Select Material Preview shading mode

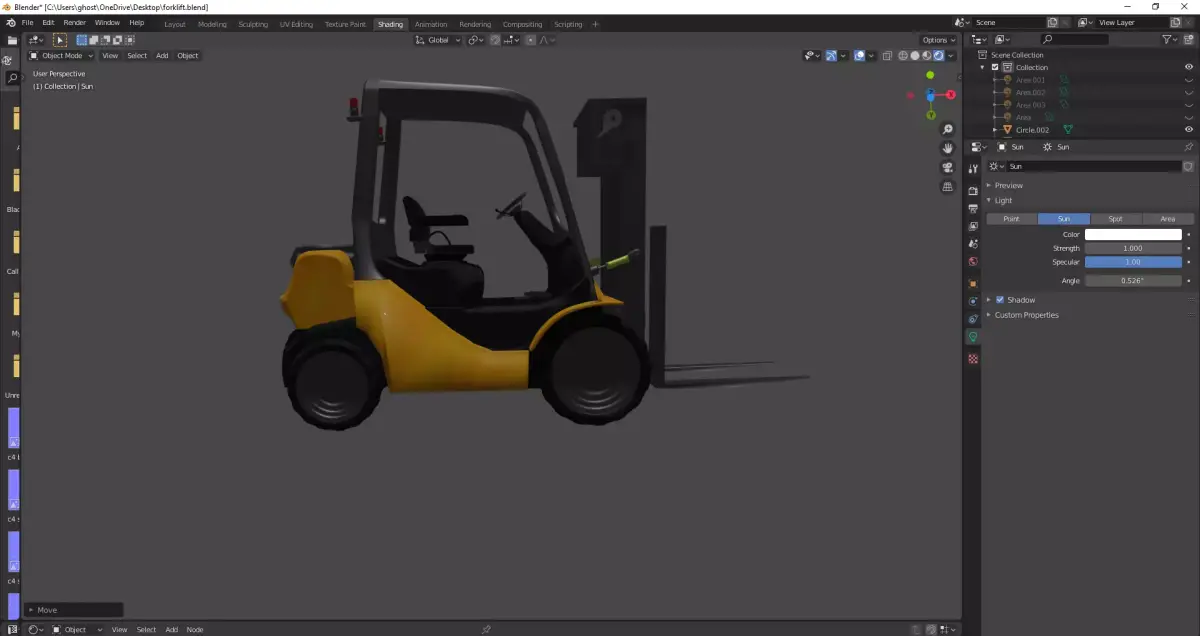click(926, 55)
